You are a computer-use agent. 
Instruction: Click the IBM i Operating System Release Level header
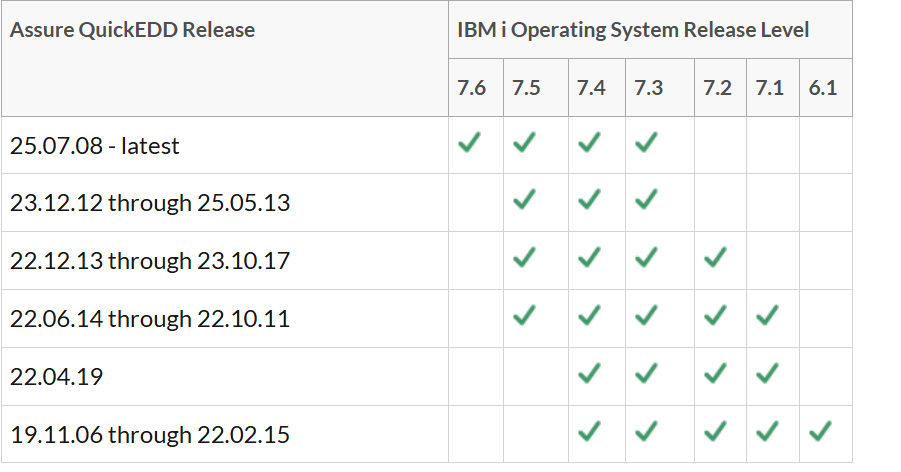(x=633, y=30)
